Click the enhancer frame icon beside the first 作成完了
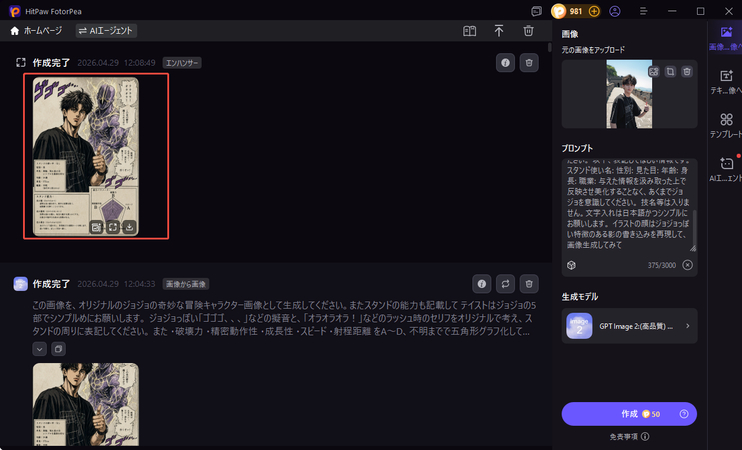Image resolution: width=742 pixels, height=450 pixels. (x=20, y=62)
